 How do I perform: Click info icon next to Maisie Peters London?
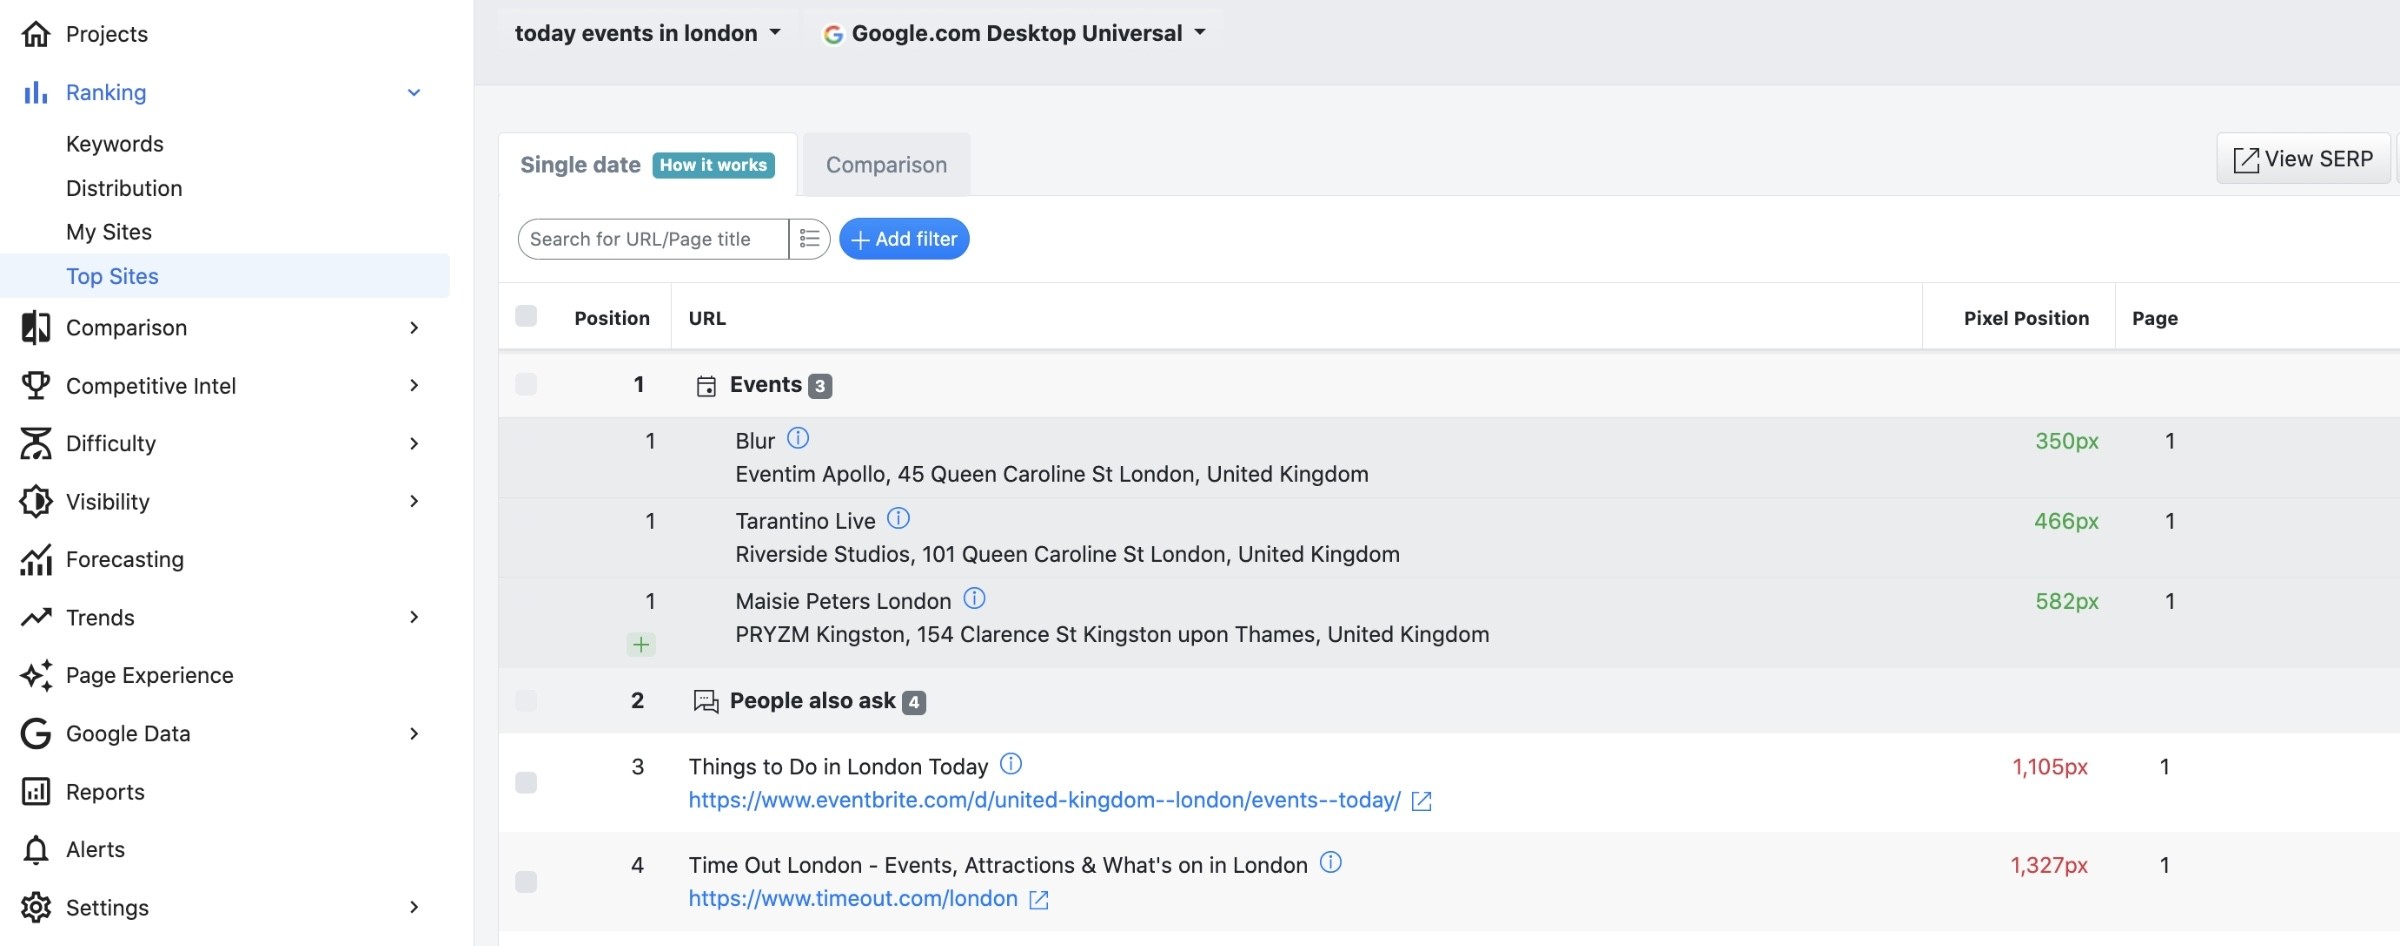coord(974,598)
